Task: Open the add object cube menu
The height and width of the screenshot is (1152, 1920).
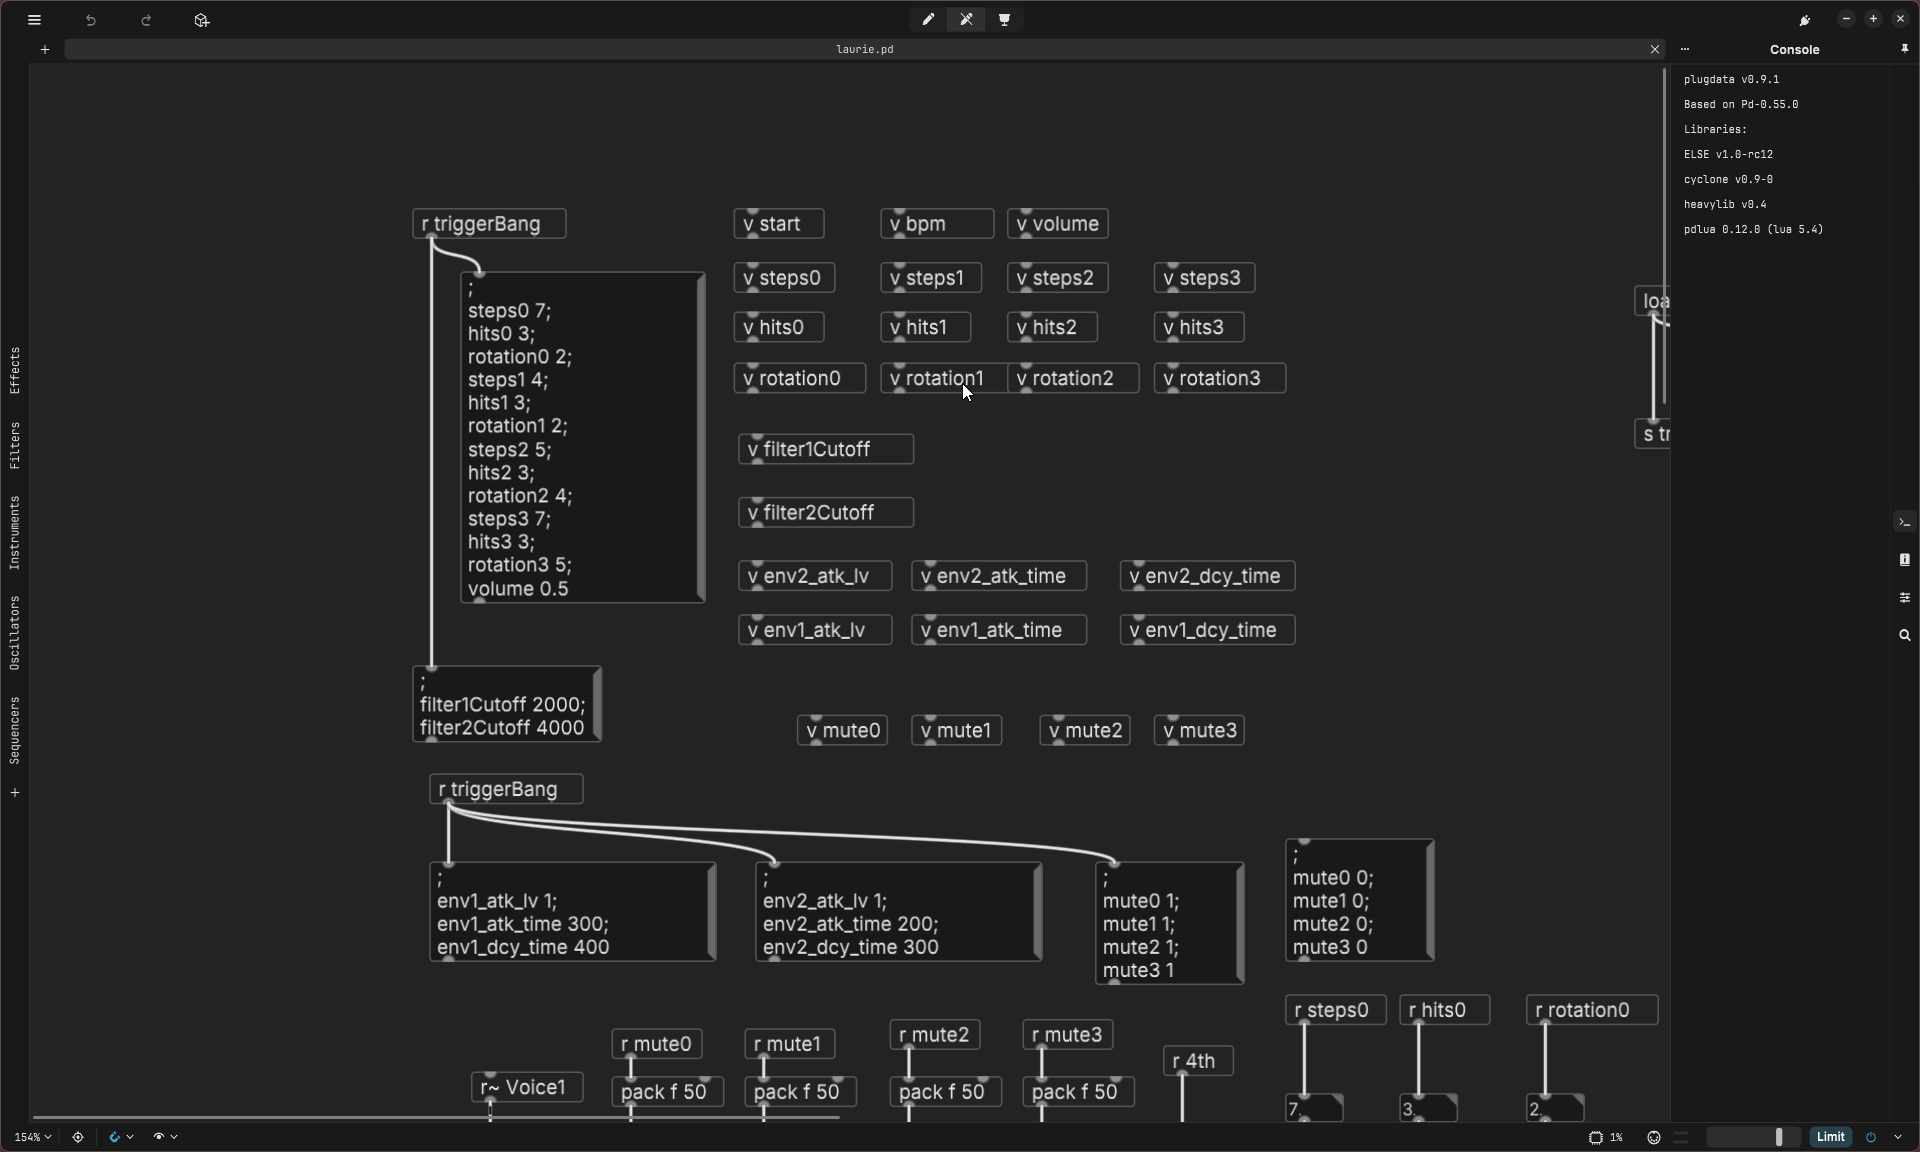Action: (202, 20)
